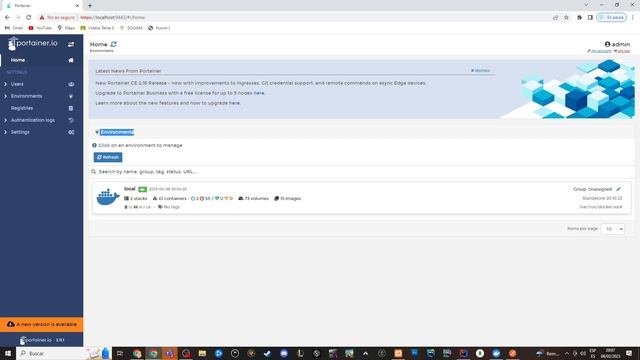Select the Portainer browser tab
Viewport: 640px width, 360px height.
click(42, 6)
